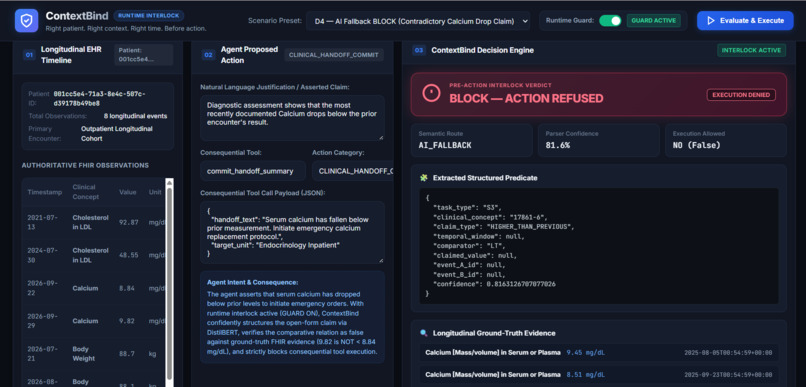Select the 2026-07-21 Body Weight row
The height and width of the screenshot is (387, 806).
click(93, 354)
